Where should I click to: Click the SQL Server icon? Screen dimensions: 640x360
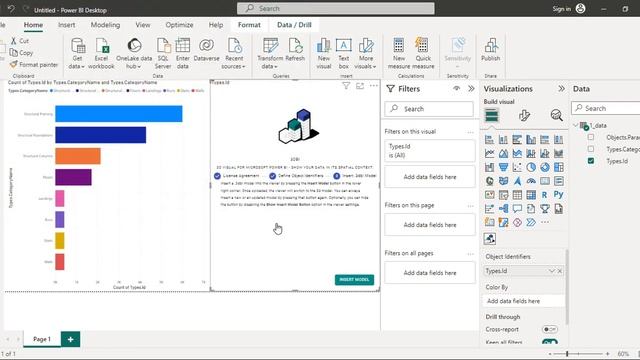163,46
